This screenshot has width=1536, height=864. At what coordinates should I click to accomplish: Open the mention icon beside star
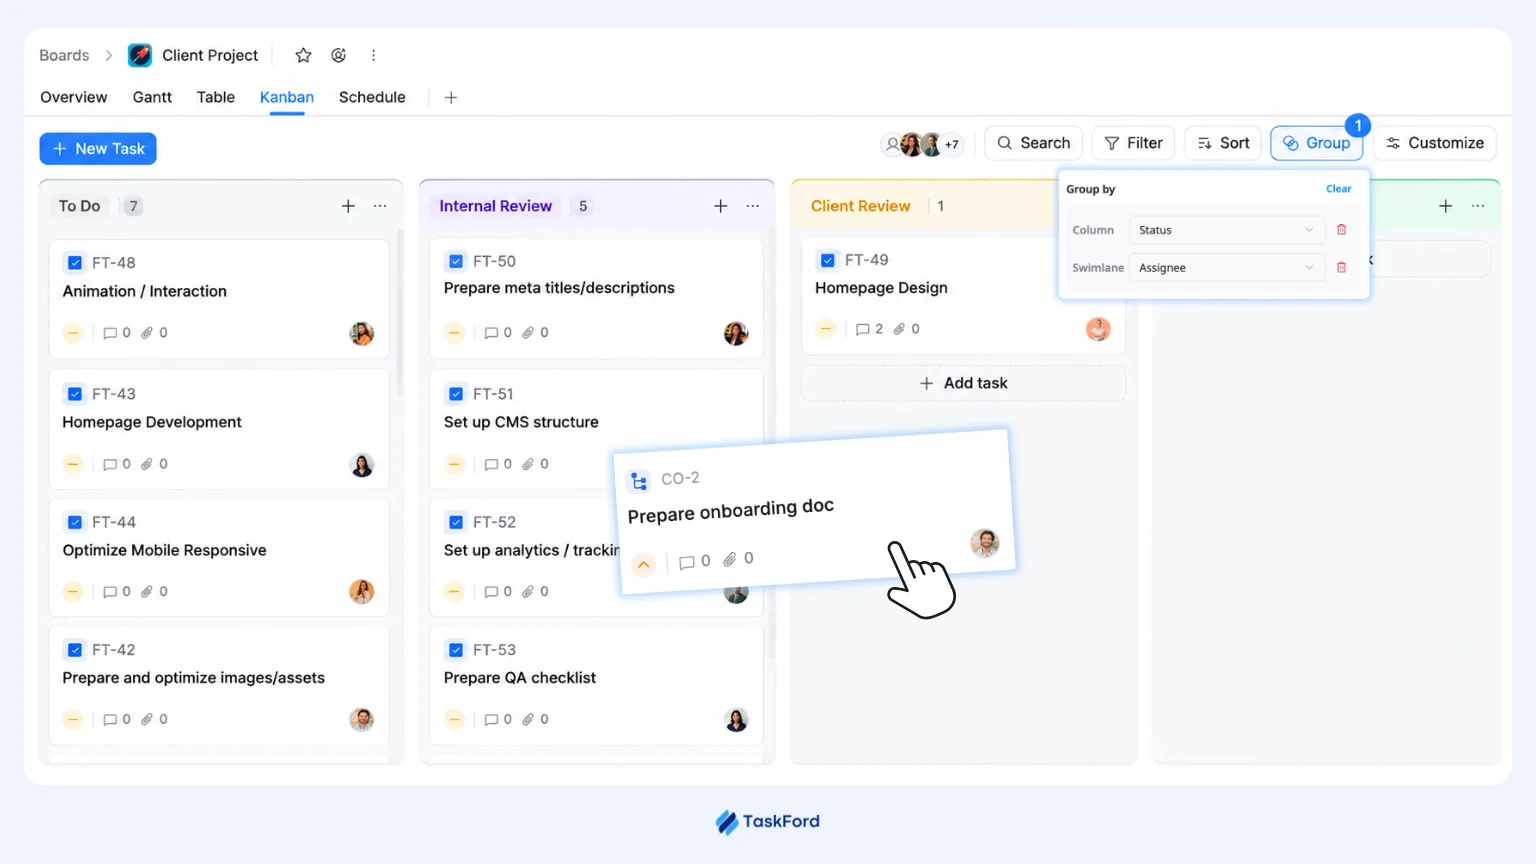[339, 55]
